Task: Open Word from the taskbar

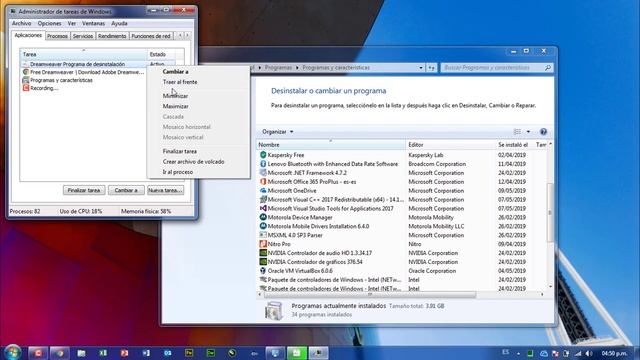Action: tap(146, 353)
